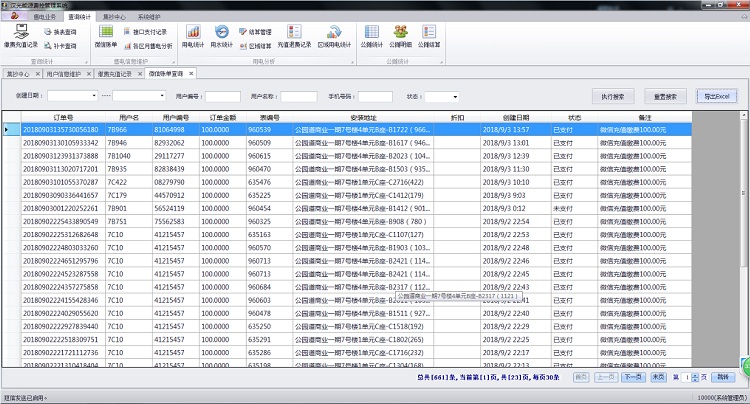Expand the 公摊统计 group launcher
This screenshot has width=750, height=404.
[x=441, y=62]
